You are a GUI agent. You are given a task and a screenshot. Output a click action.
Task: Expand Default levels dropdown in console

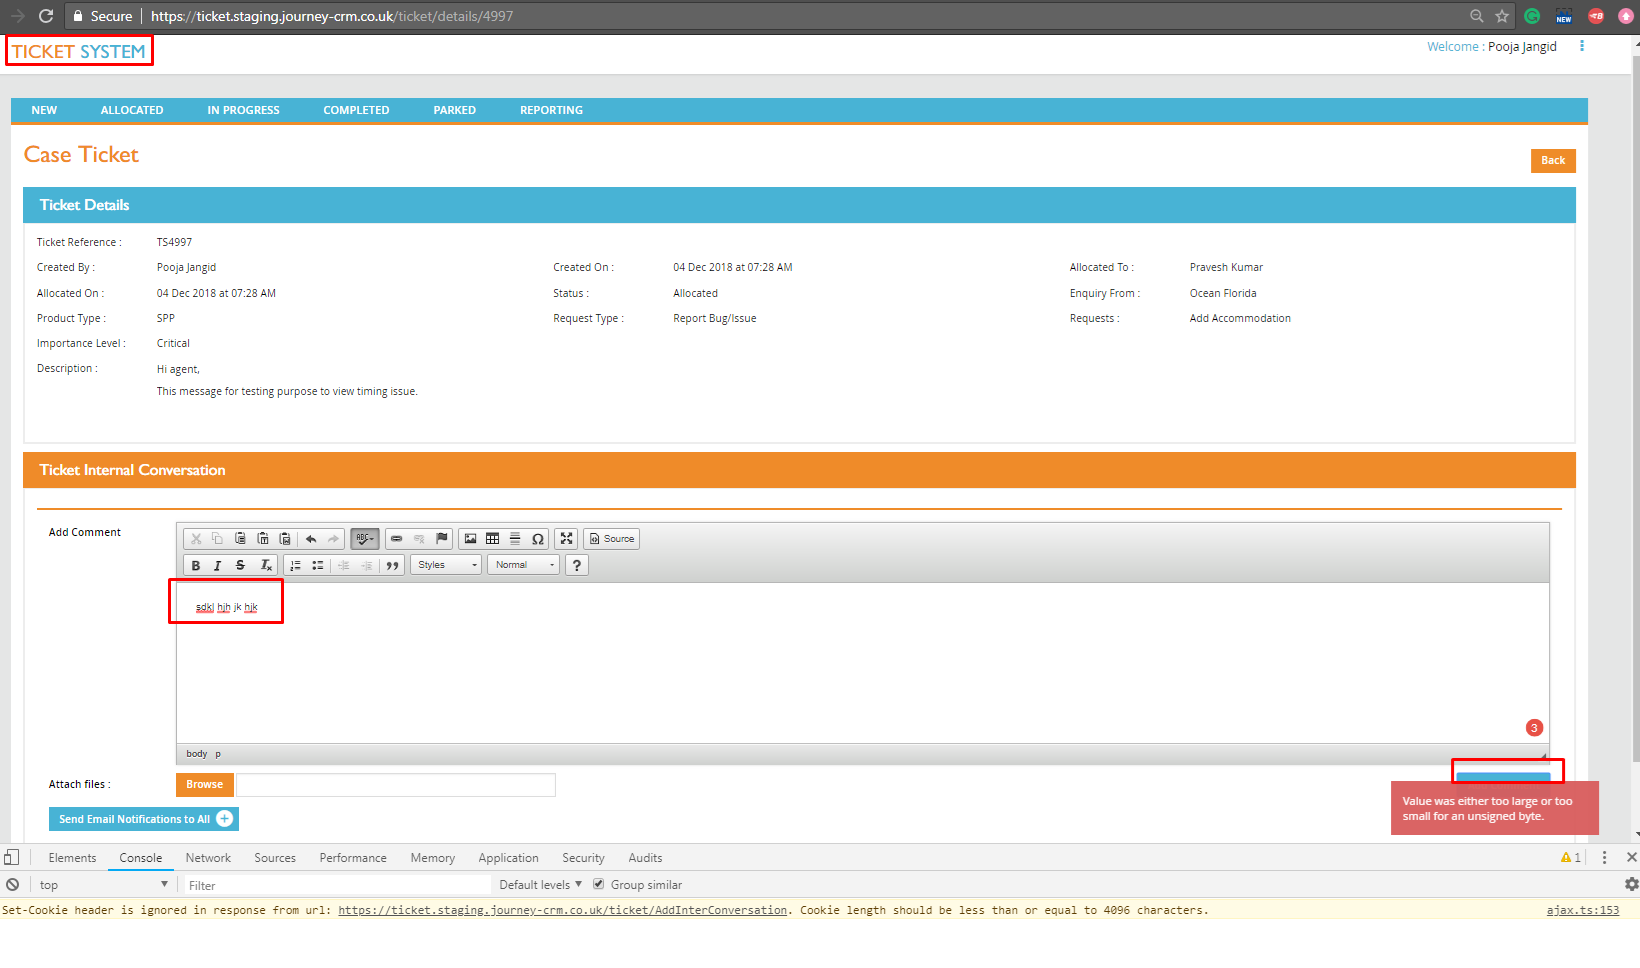[x=541, y=885]
